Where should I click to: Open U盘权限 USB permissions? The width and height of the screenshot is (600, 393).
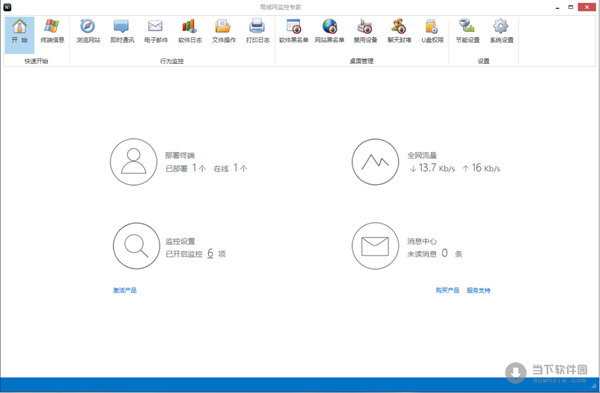click(432, 31)
